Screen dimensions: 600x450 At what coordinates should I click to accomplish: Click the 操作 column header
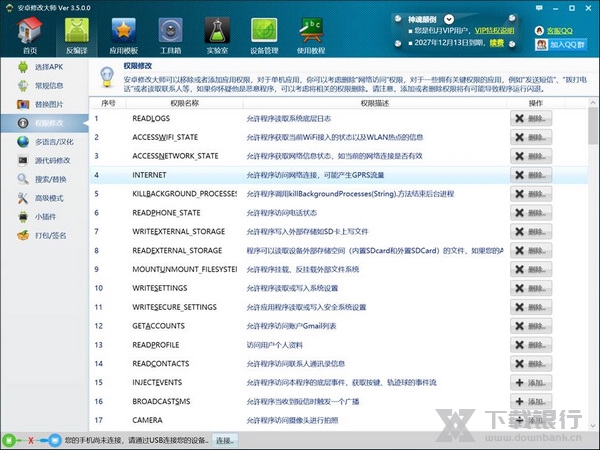coord(535,103)
